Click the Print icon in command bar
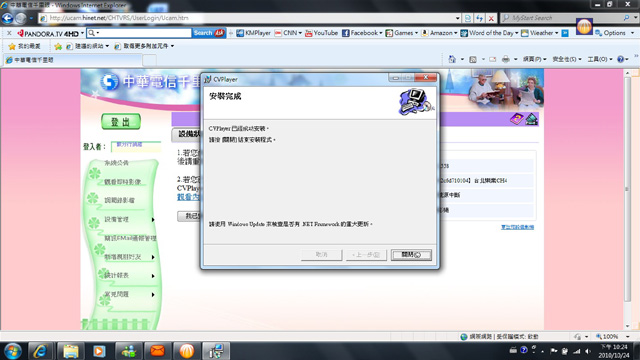Screen dimensions: 640x360 506,59
